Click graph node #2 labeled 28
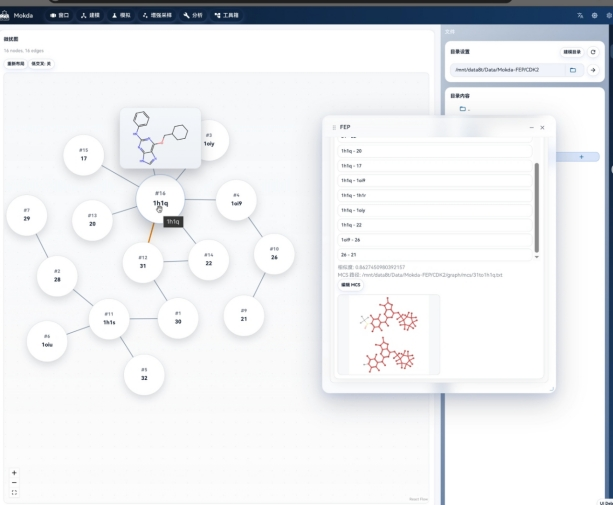613x505 pixels. pyautogui.click(x=57, y=276)
